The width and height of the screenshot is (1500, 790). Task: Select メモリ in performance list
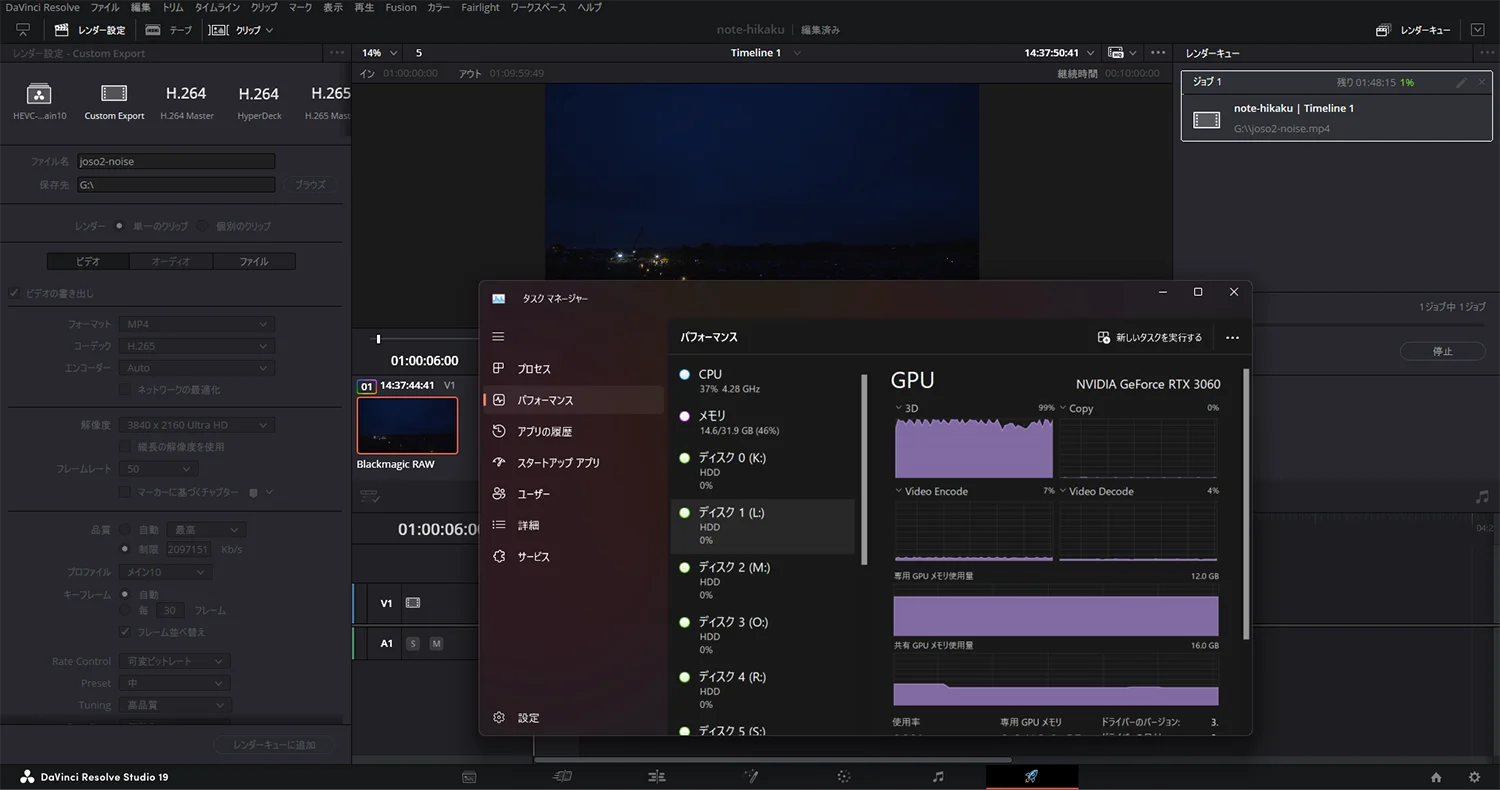pyautogui.click(x=764, y=422)
